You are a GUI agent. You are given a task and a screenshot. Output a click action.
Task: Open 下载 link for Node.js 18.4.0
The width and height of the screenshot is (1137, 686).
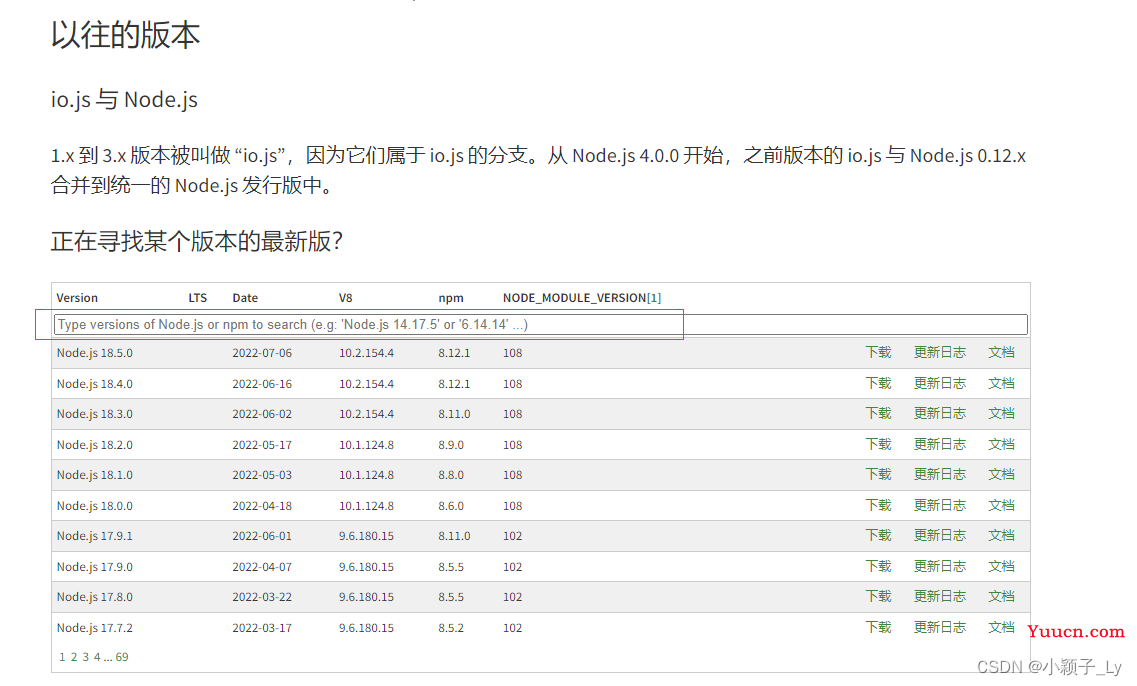tap(878, 384)
